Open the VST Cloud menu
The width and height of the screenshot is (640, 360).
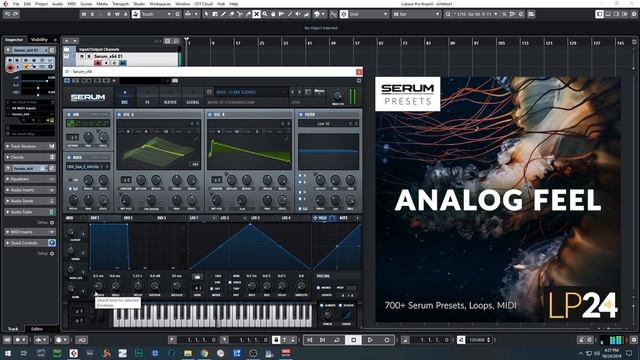203,4
